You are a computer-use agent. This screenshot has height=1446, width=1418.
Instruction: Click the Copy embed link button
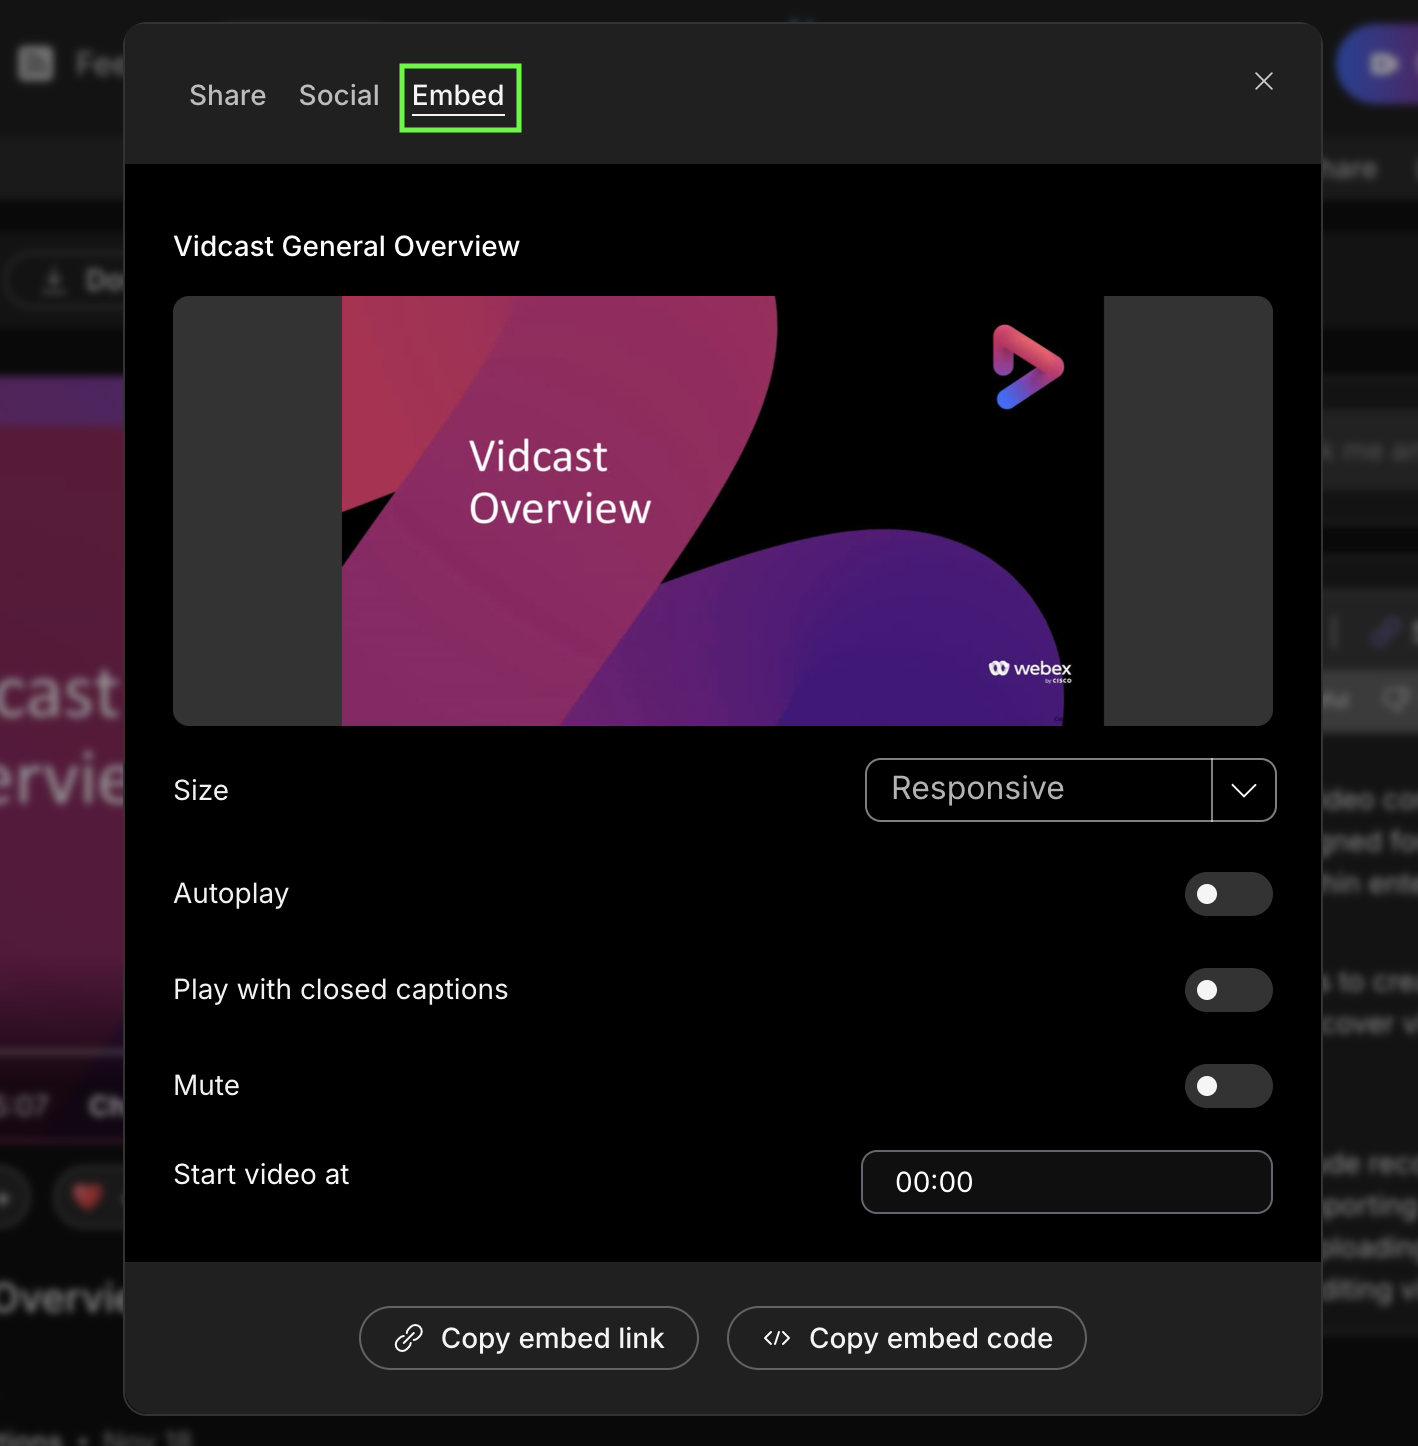point(529,1338)
